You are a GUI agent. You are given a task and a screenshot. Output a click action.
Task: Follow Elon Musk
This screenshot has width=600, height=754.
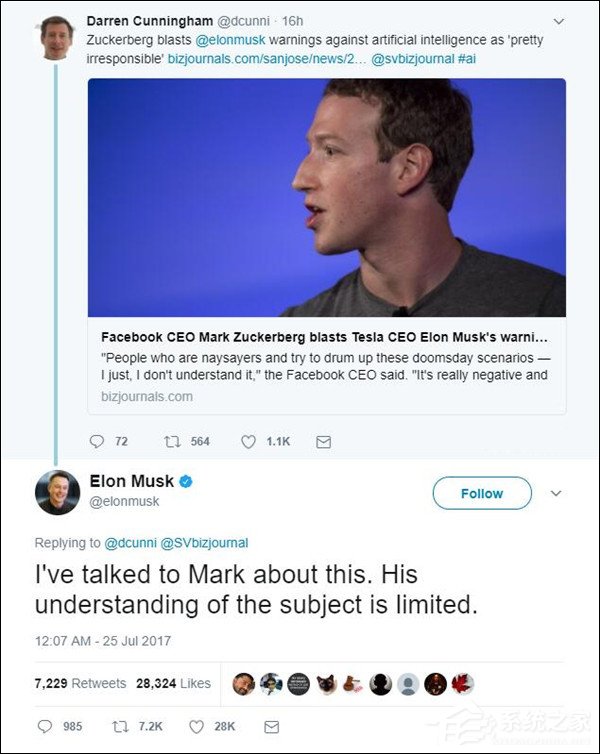tap(482, 493)
